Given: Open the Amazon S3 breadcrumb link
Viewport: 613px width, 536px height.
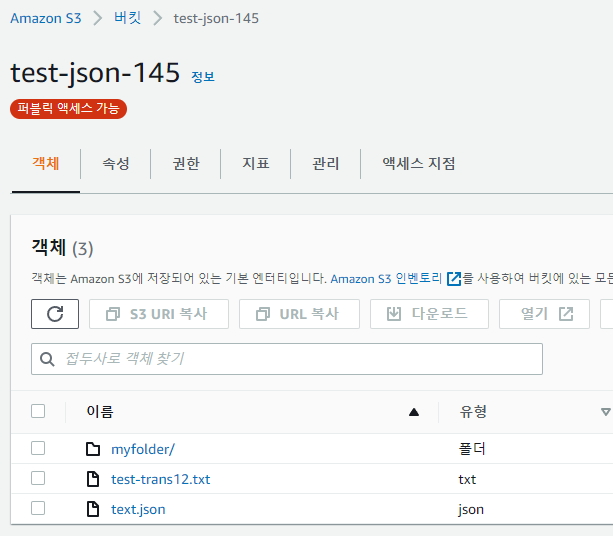Looking at the screenshot, I should tap(46, 18).
